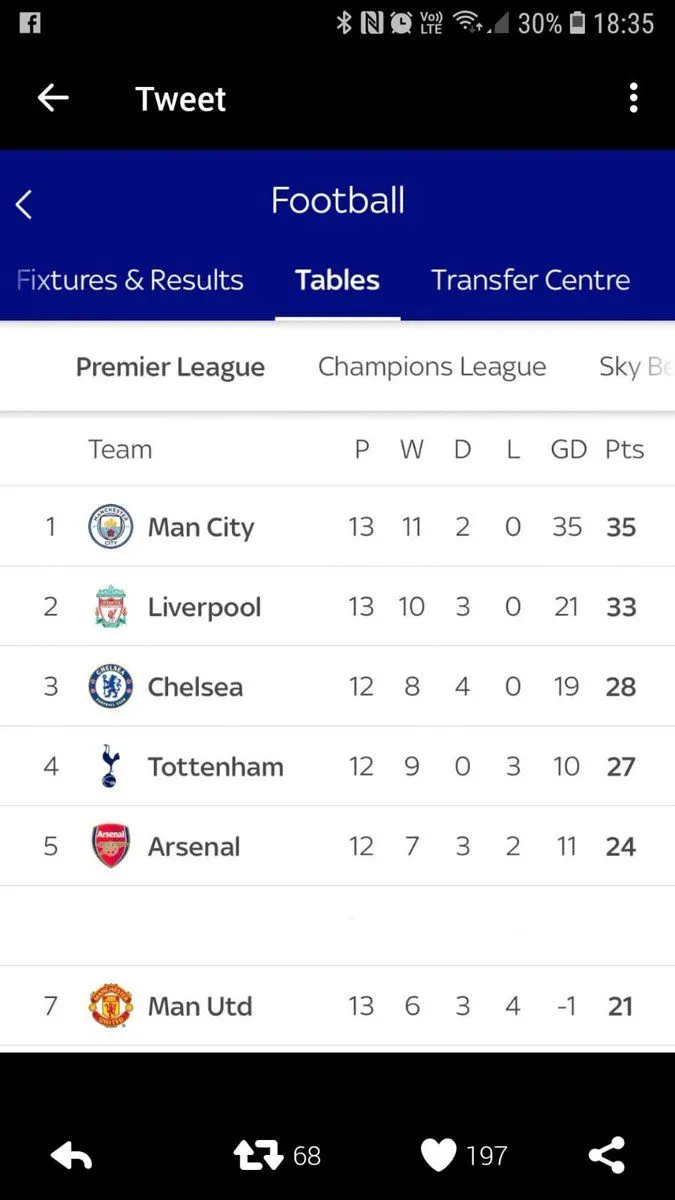Like the tweet with the heart icon

[438, 1156]
